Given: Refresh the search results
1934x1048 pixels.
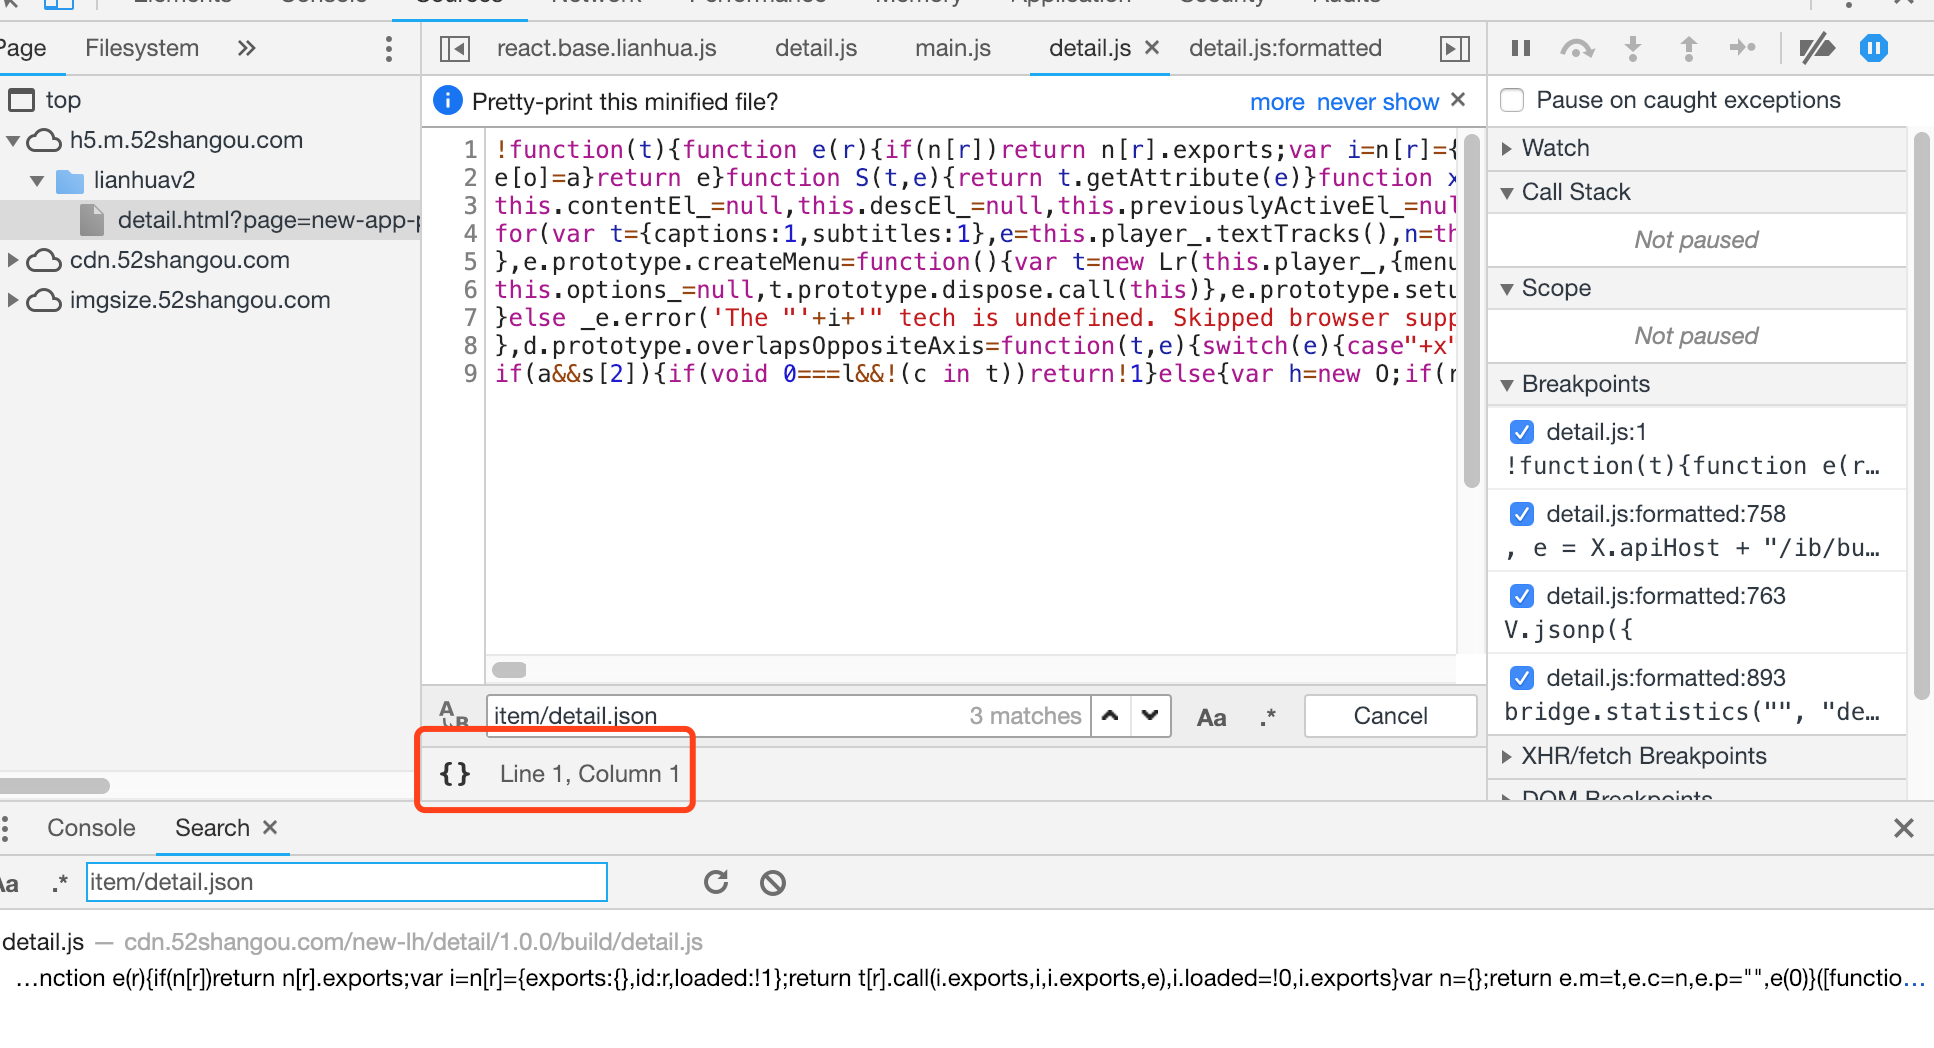Looking at the screenshot, I should pos(716,882).
